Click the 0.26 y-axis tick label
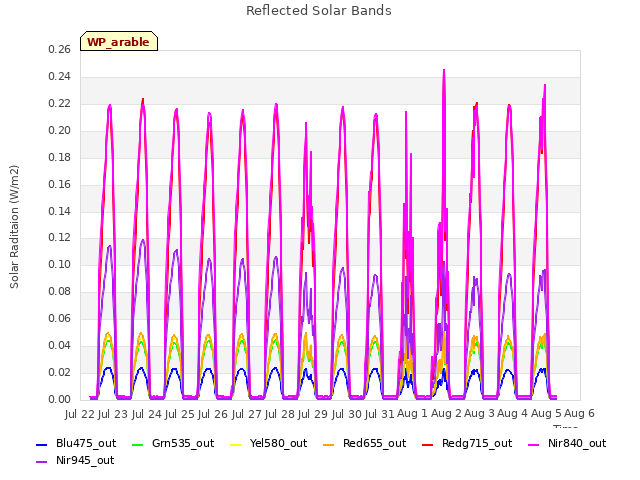 60,50
